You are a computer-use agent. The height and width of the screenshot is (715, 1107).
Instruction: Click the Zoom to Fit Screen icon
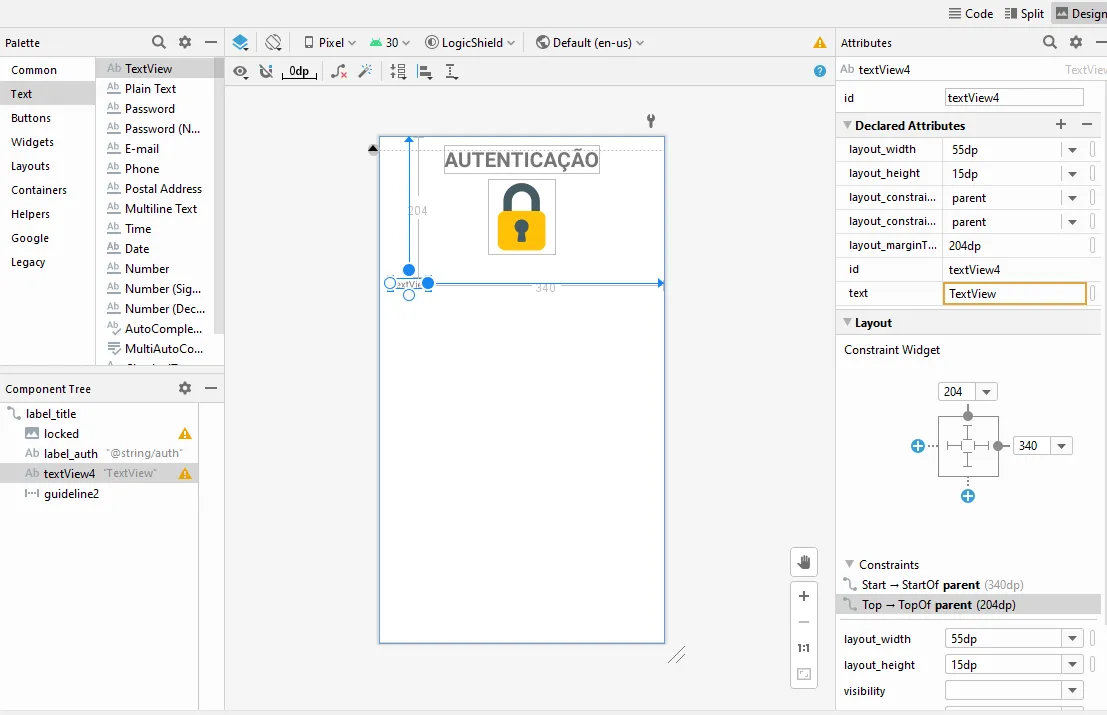coord(803,674)
